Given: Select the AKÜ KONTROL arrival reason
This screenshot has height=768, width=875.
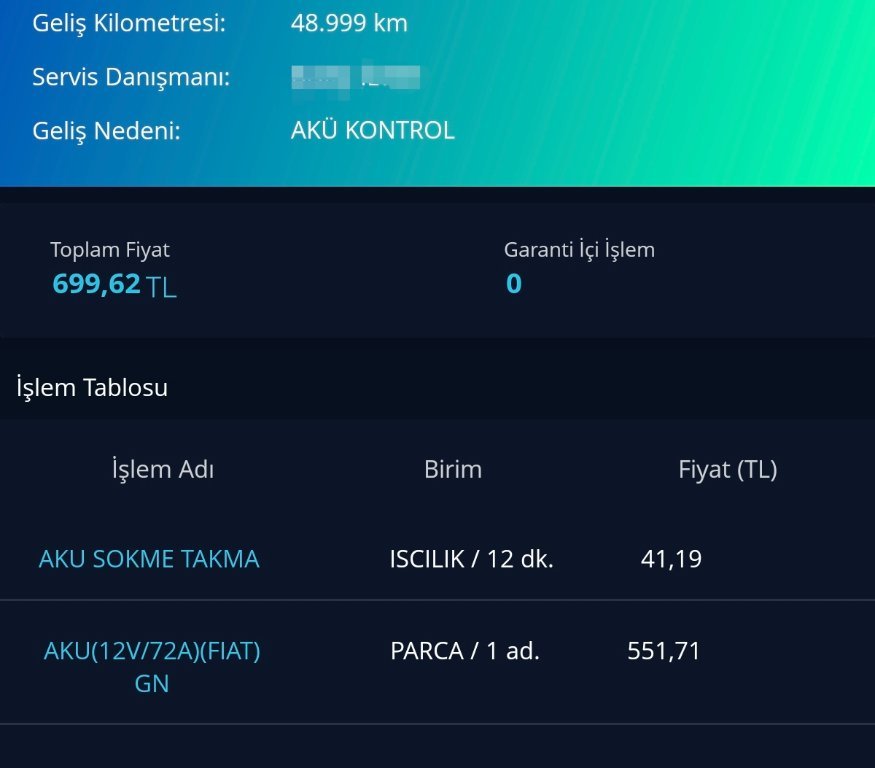Looking at the screenshot, I should [372, 130].
